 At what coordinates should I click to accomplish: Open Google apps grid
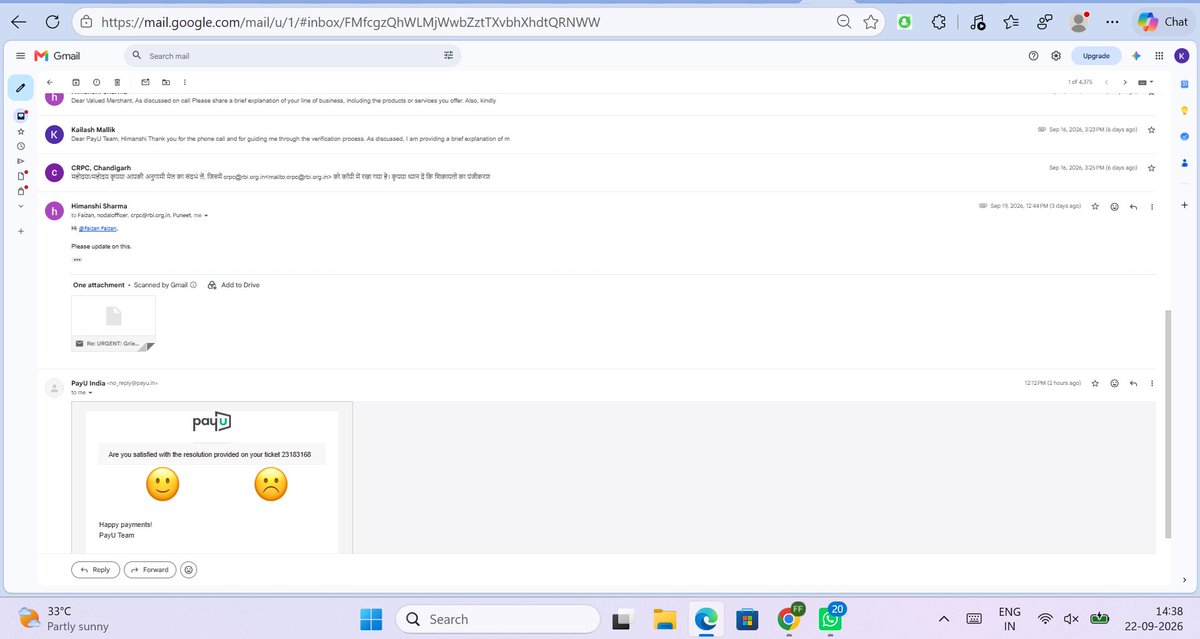click(x=1158, y=56)
